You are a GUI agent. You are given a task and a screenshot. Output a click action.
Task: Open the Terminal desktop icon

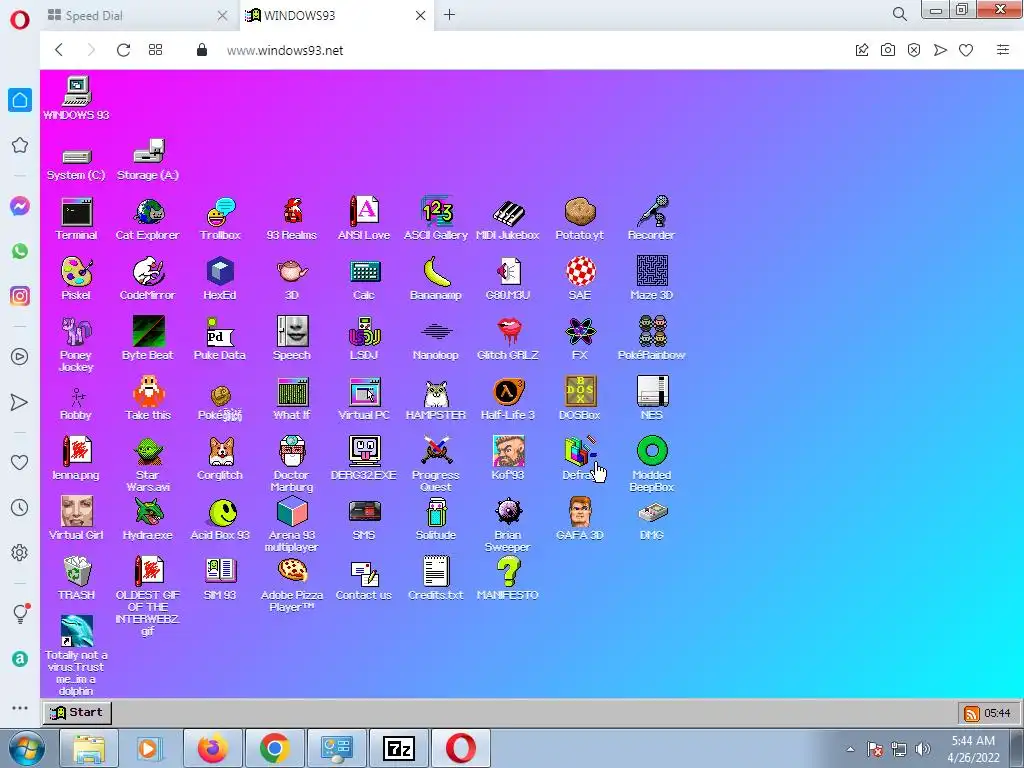coord(76,219)
